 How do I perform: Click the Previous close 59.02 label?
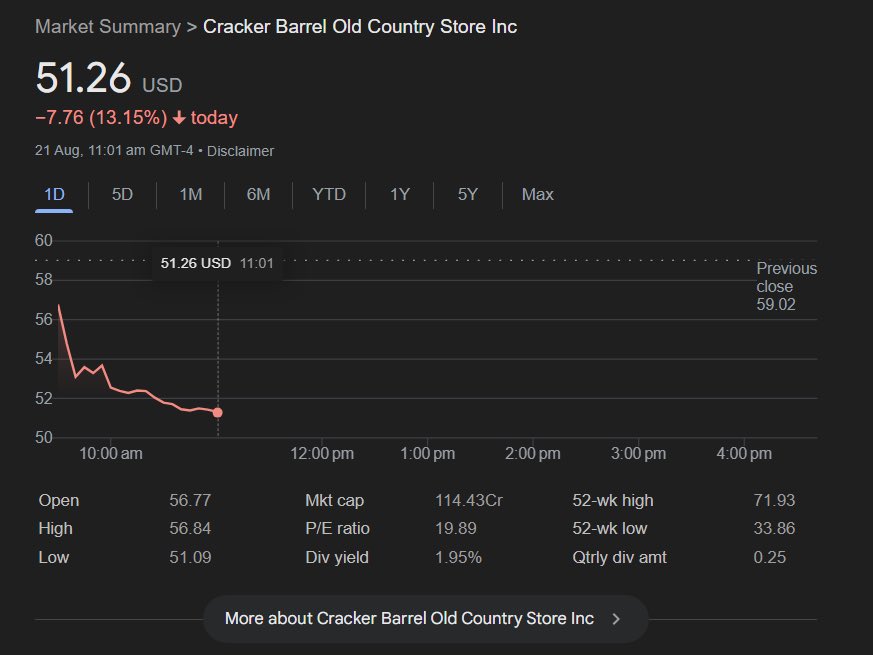point(786,286)
